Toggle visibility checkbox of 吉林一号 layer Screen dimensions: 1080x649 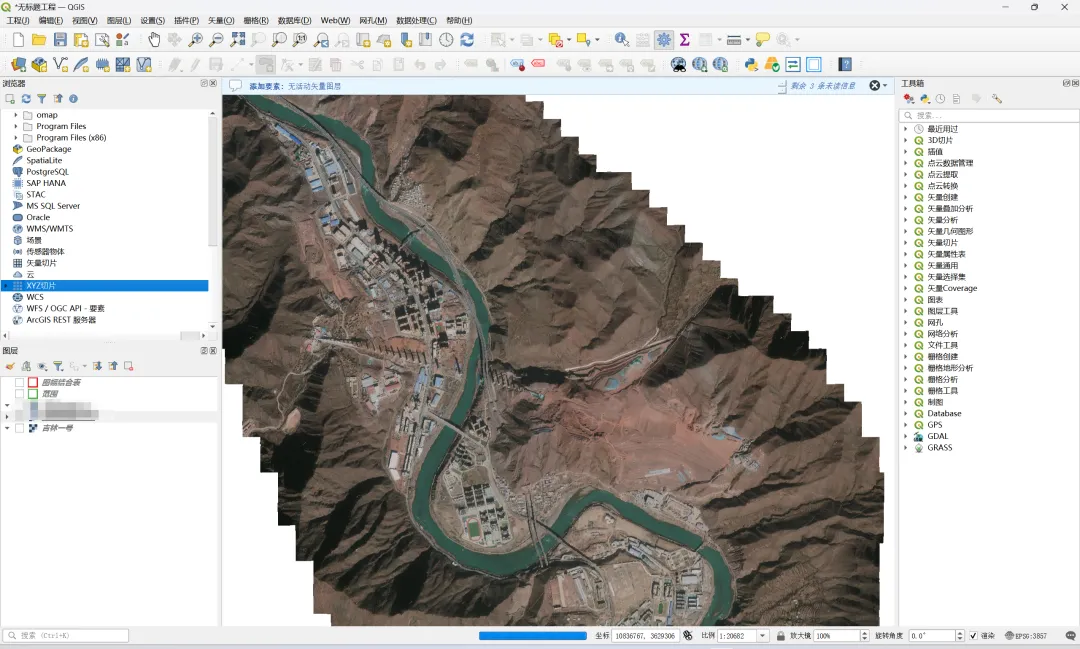[x=19, y=428]
